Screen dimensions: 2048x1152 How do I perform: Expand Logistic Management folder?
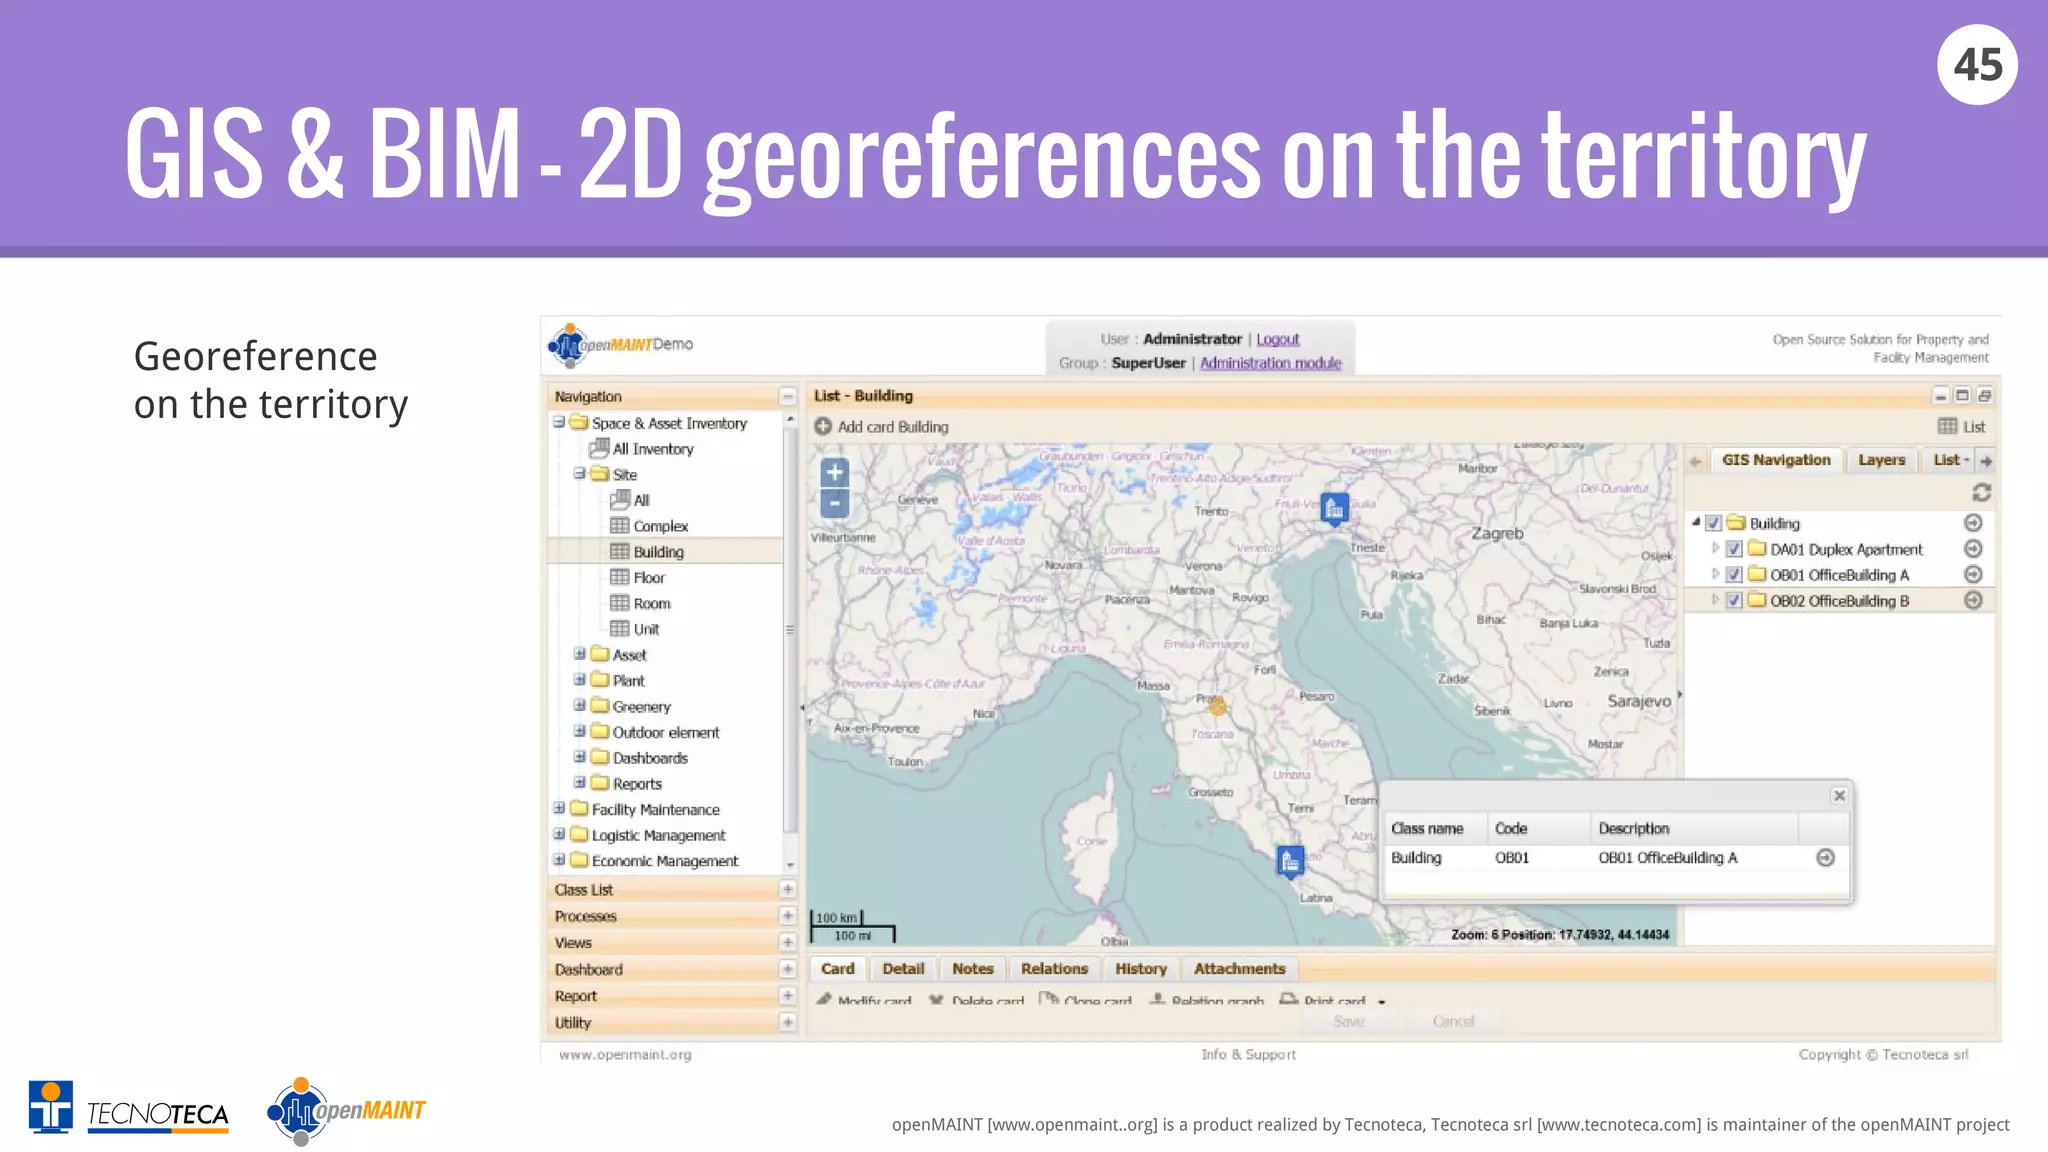(559, 834)
